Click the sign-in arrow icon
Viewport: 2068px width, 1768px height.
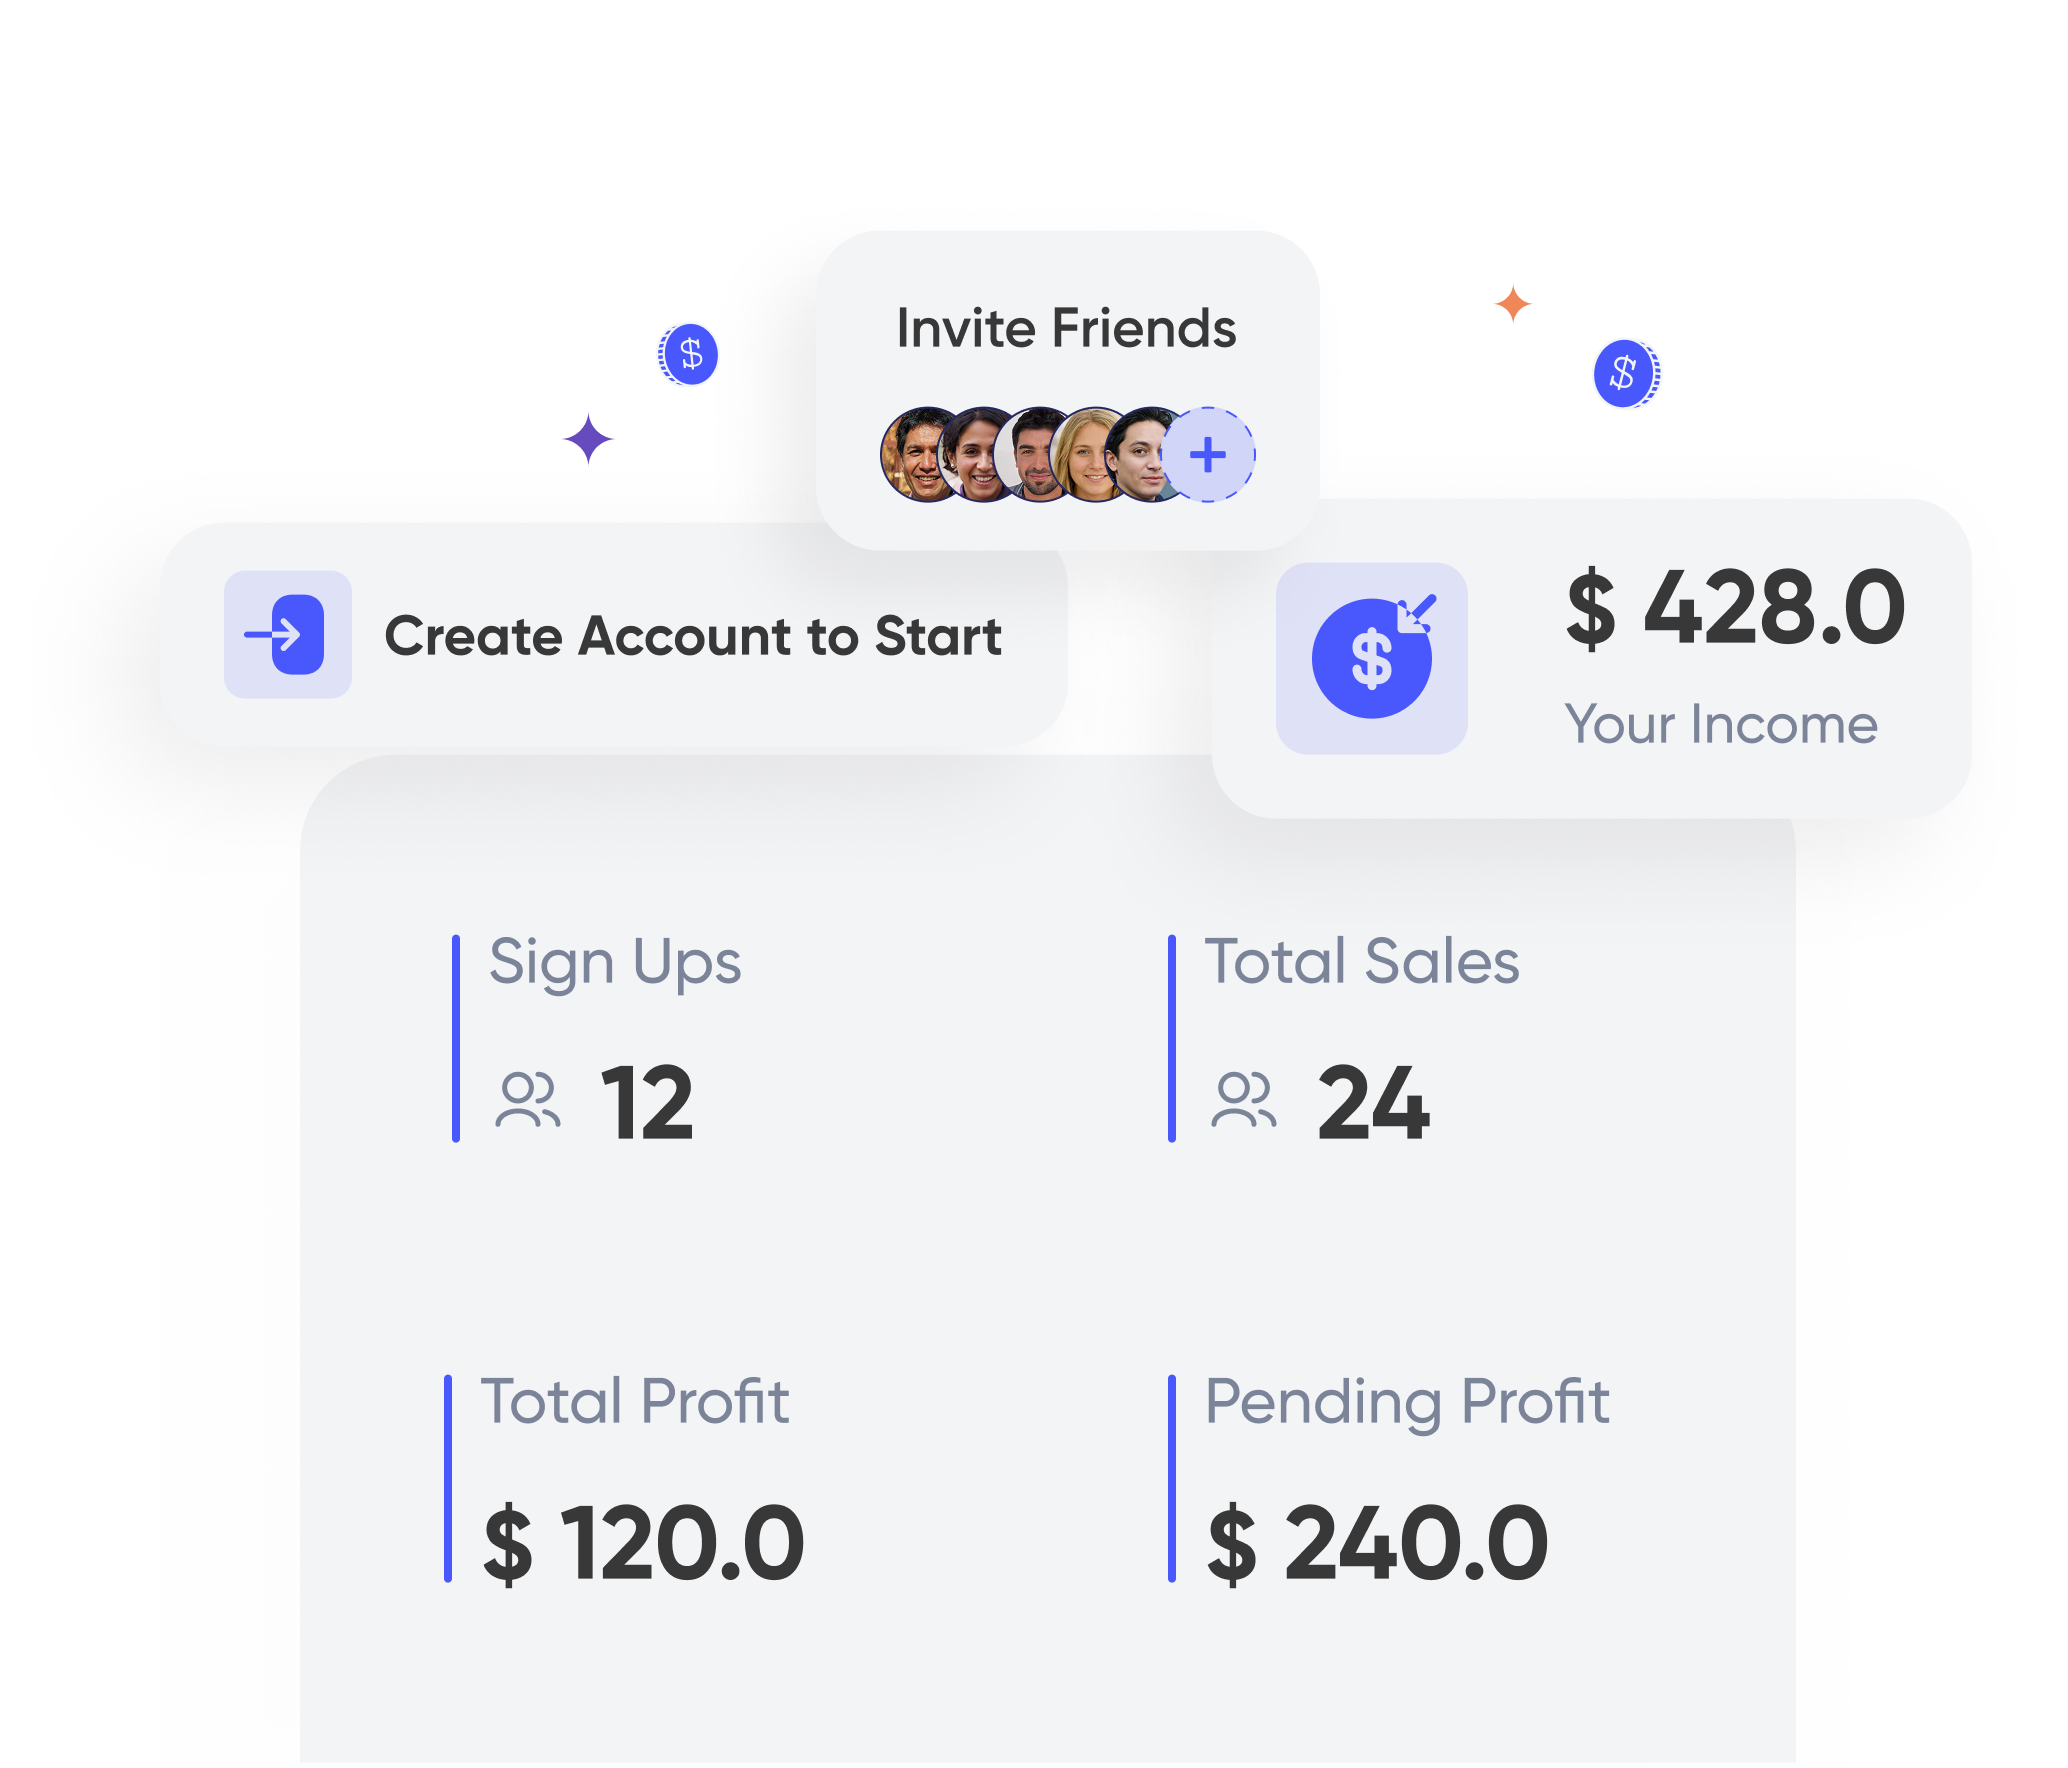tap(287, 634)
